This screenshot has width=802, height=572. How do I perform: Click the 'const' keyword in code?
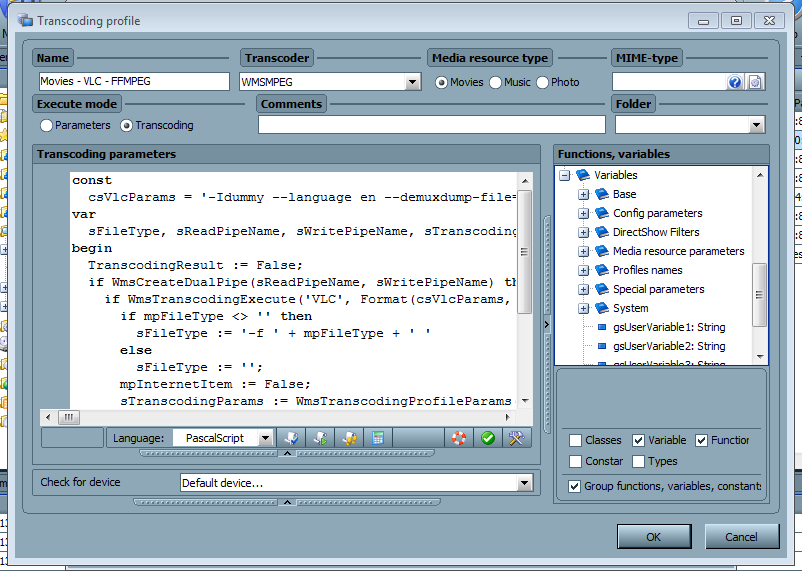click(92, 181)
